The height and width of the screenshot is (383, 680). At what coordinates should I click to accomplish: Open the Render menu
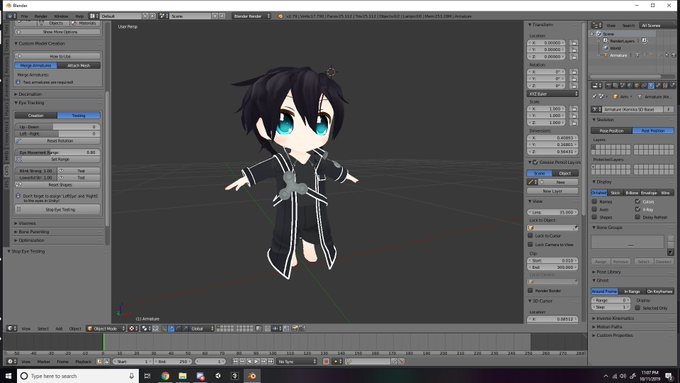point(41,16)
